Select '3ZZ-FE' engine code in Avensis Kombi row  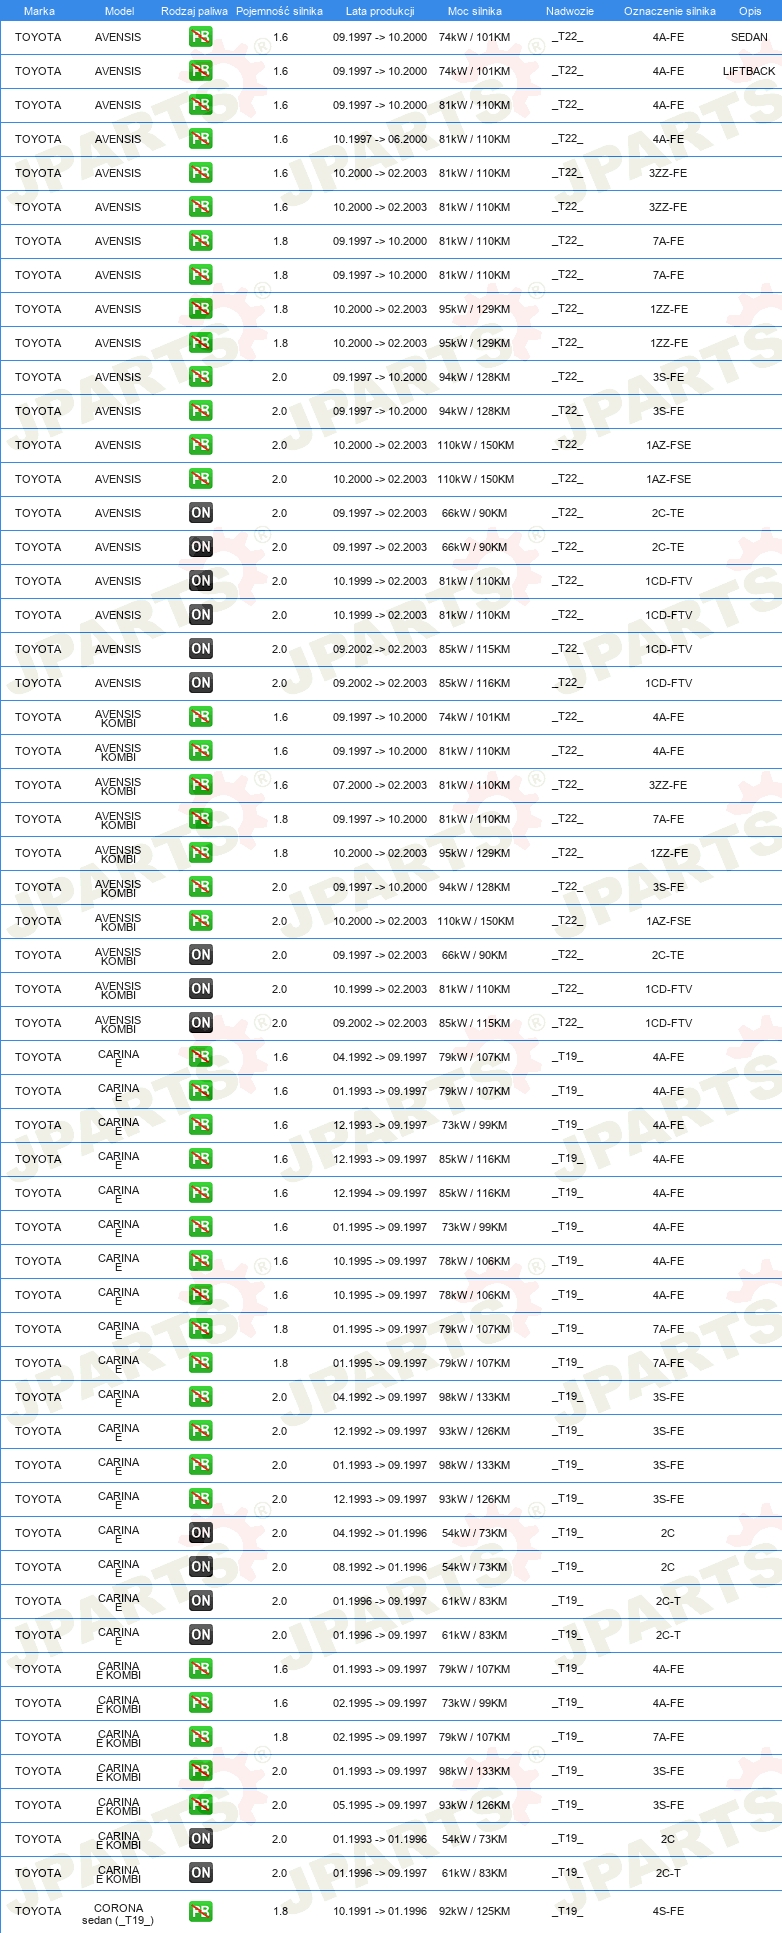(x=668, y=785)
